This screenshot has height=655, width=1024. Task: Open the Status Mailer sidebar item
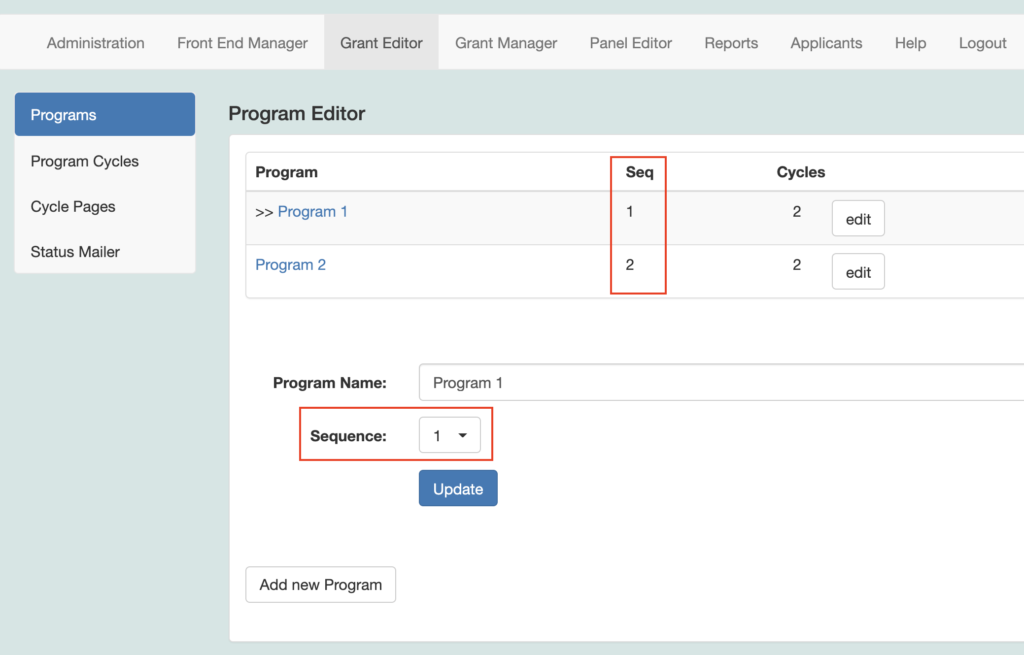tap(75, 252)
